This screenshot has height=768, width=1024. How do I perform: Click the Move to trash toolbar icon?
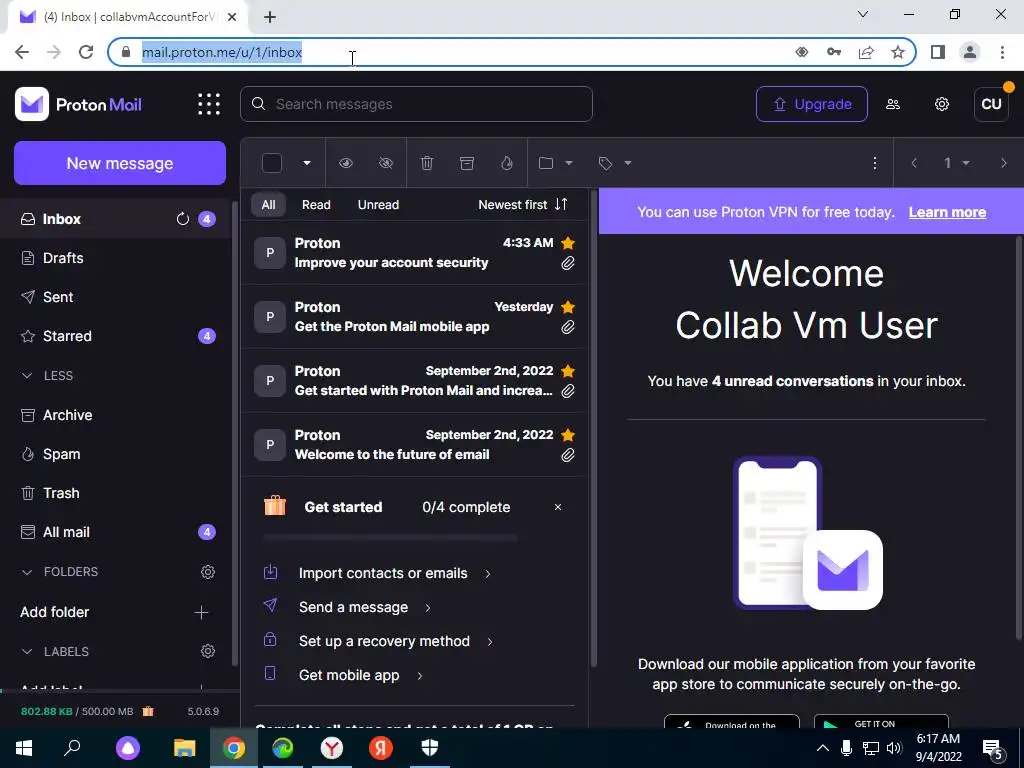426,163
